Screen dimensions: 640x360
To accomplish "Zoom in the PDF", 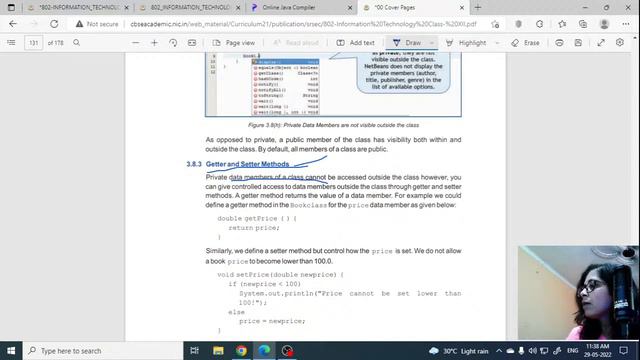I will (x=154, y=42).
